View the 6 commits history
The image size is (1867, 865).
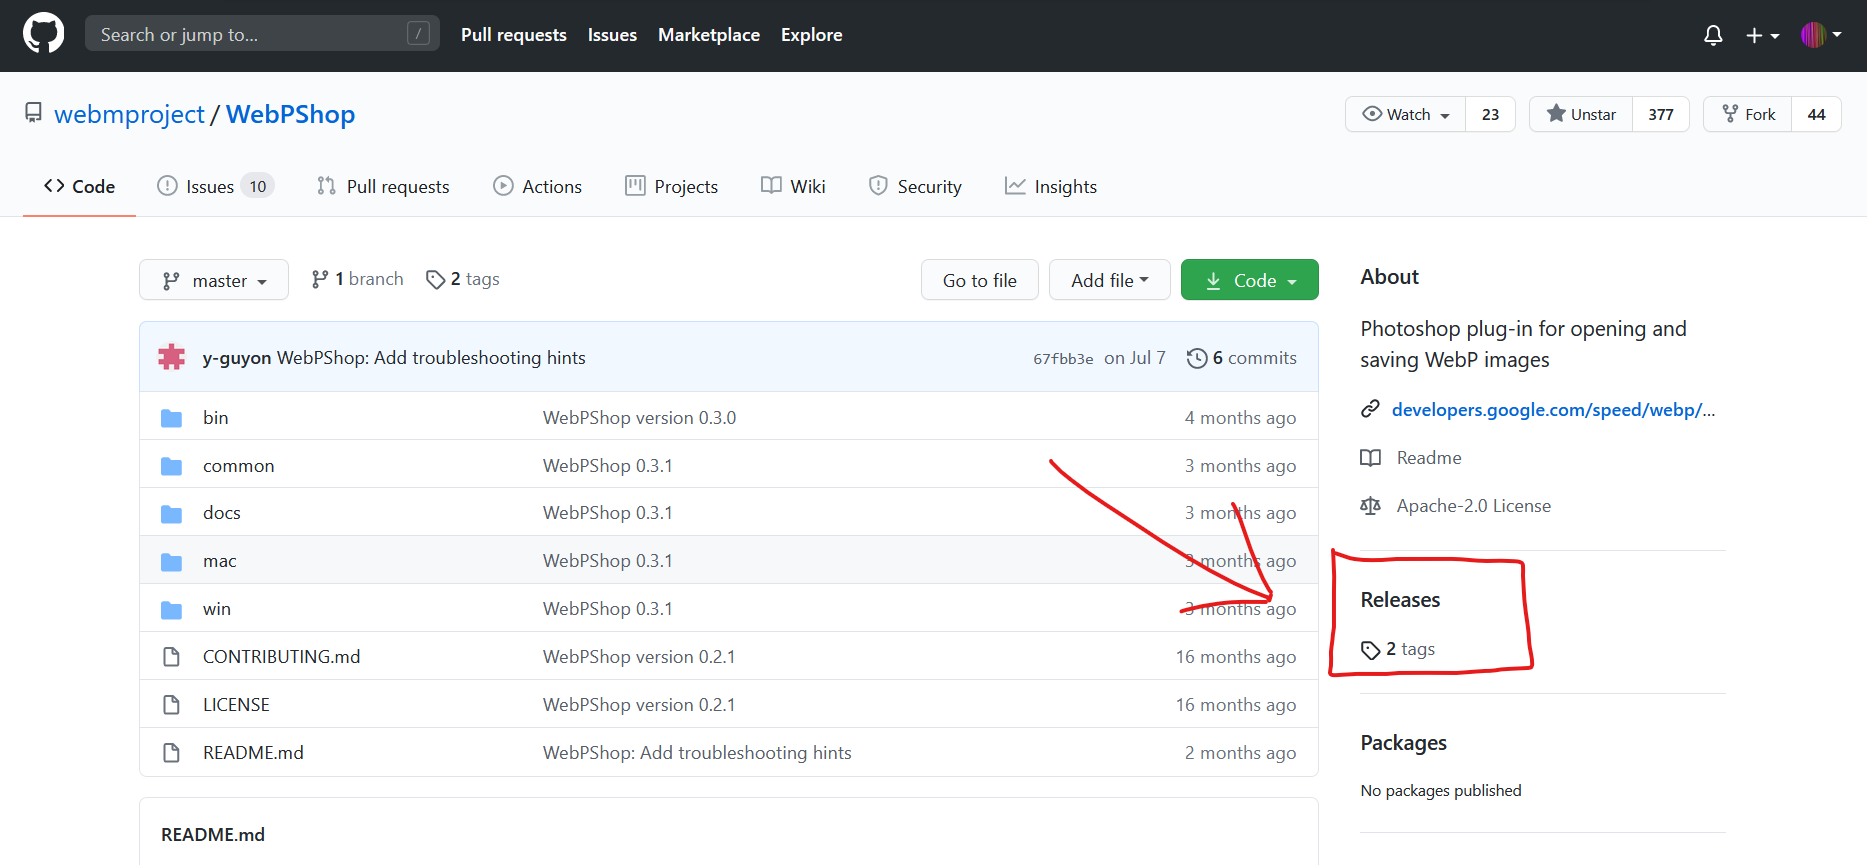click(1241, 358)
